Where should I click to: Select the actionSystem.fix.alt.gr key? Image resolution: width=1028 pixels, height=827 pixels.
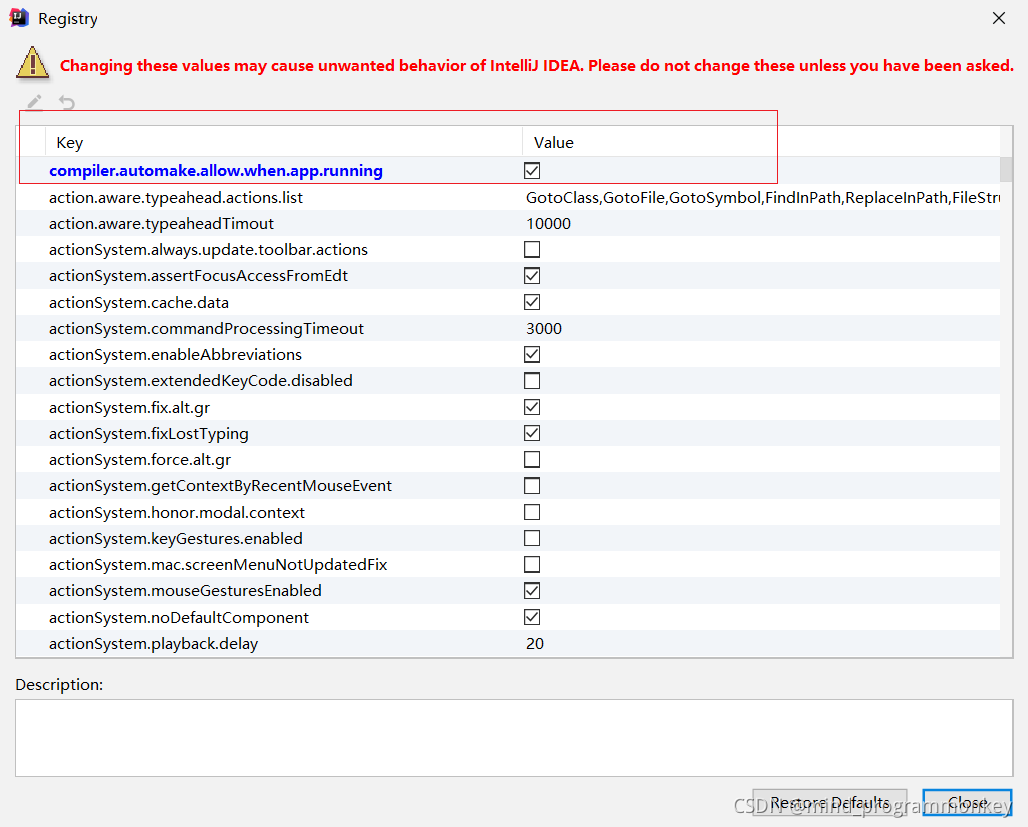tap(129, 407)
